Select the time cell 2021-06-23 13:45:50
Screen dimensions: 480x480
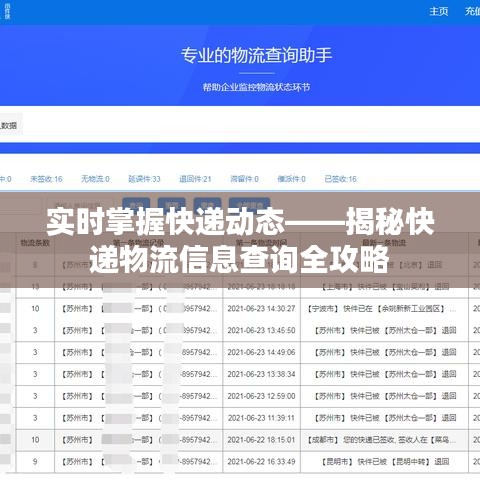(261, 330)
